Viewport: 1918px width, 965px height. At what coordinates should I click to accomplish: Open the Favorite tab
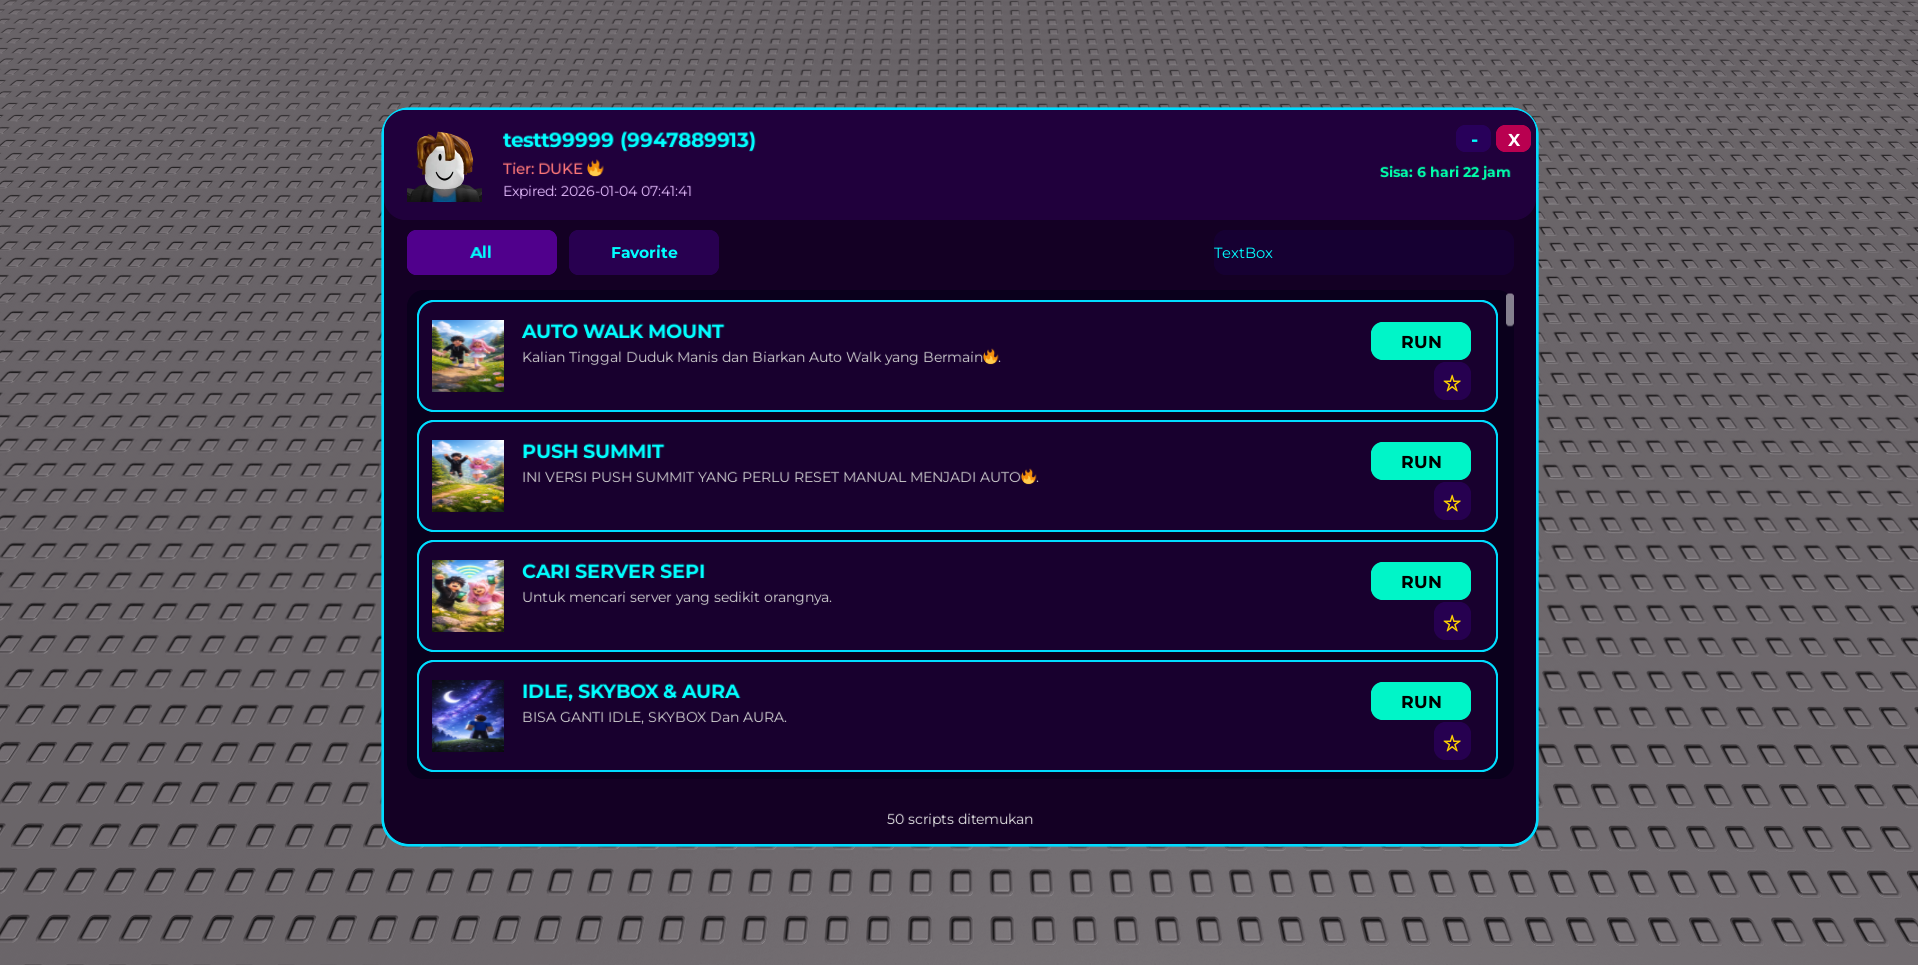tap(644, 252)
